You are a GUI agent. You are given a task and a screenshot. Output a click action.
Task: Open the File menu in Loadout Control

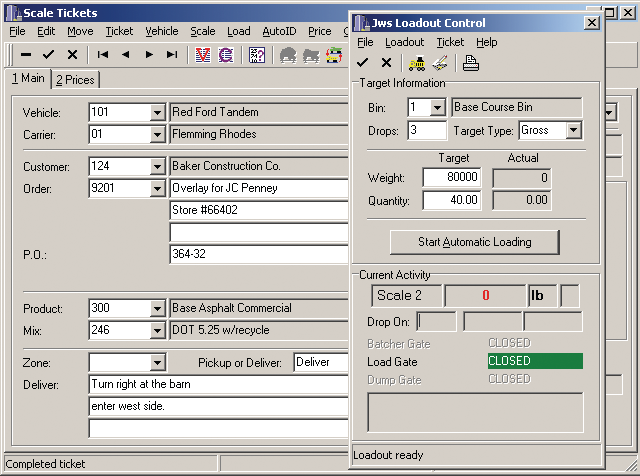365,42
